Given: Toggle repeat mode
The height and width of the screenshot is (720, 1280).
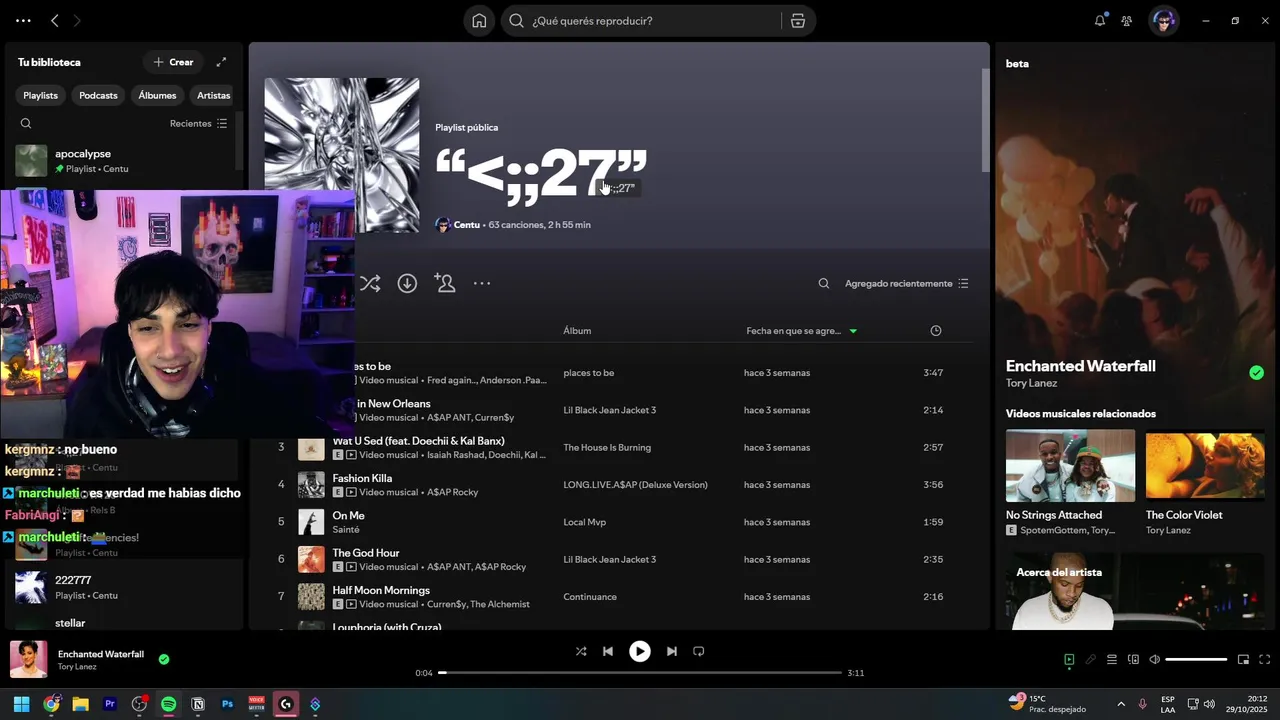Looking at the screenshot, I should coord(699,652).
